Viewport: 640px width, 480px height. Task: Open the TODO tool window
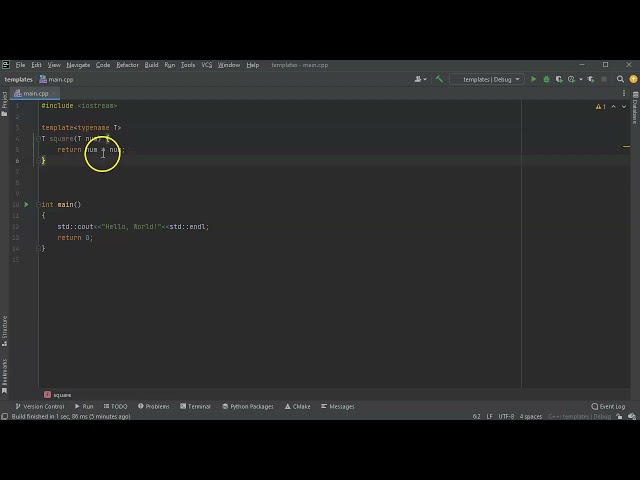116,407
